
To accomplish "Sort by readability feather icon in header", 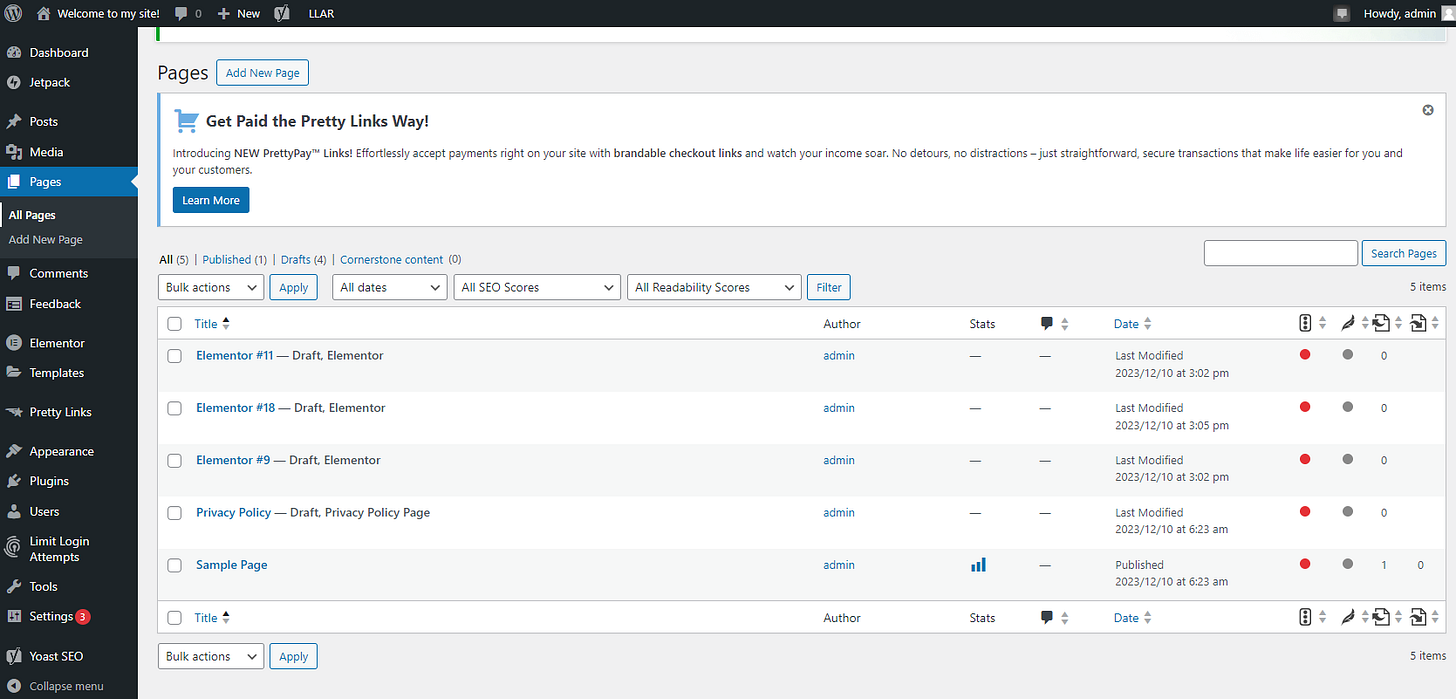I will pos(1347,323).
